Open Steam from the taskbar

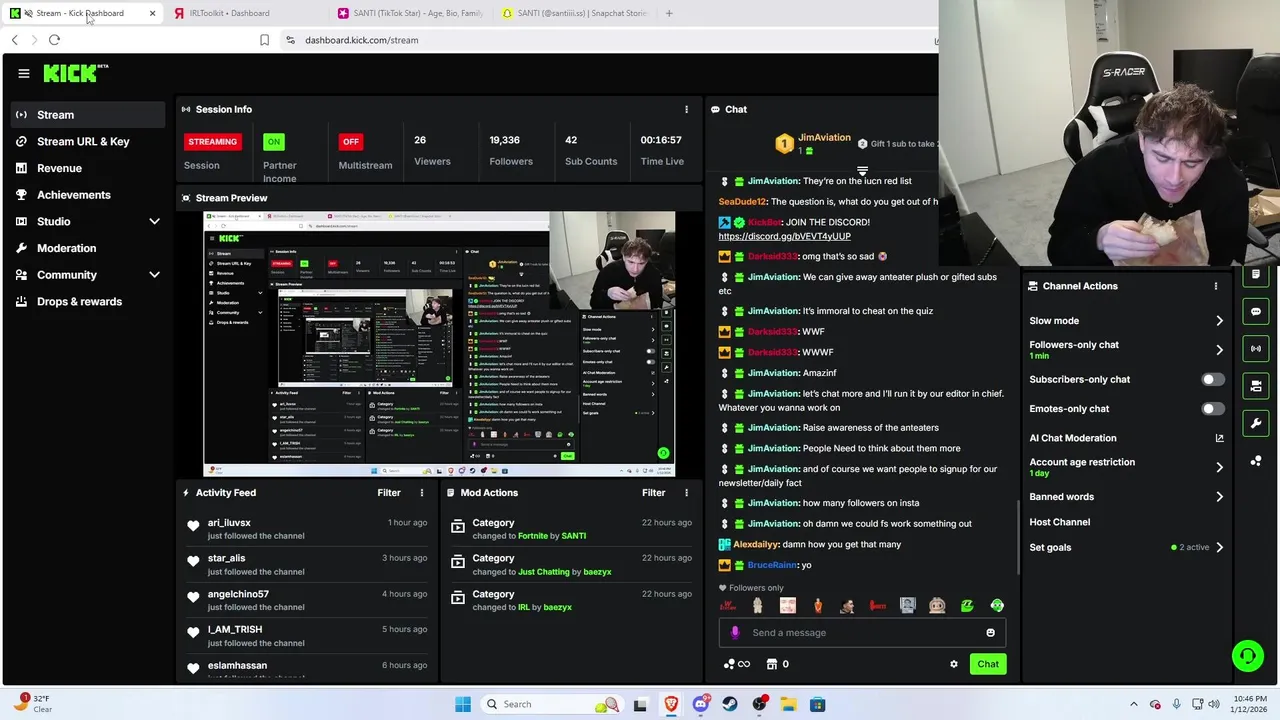730,704
